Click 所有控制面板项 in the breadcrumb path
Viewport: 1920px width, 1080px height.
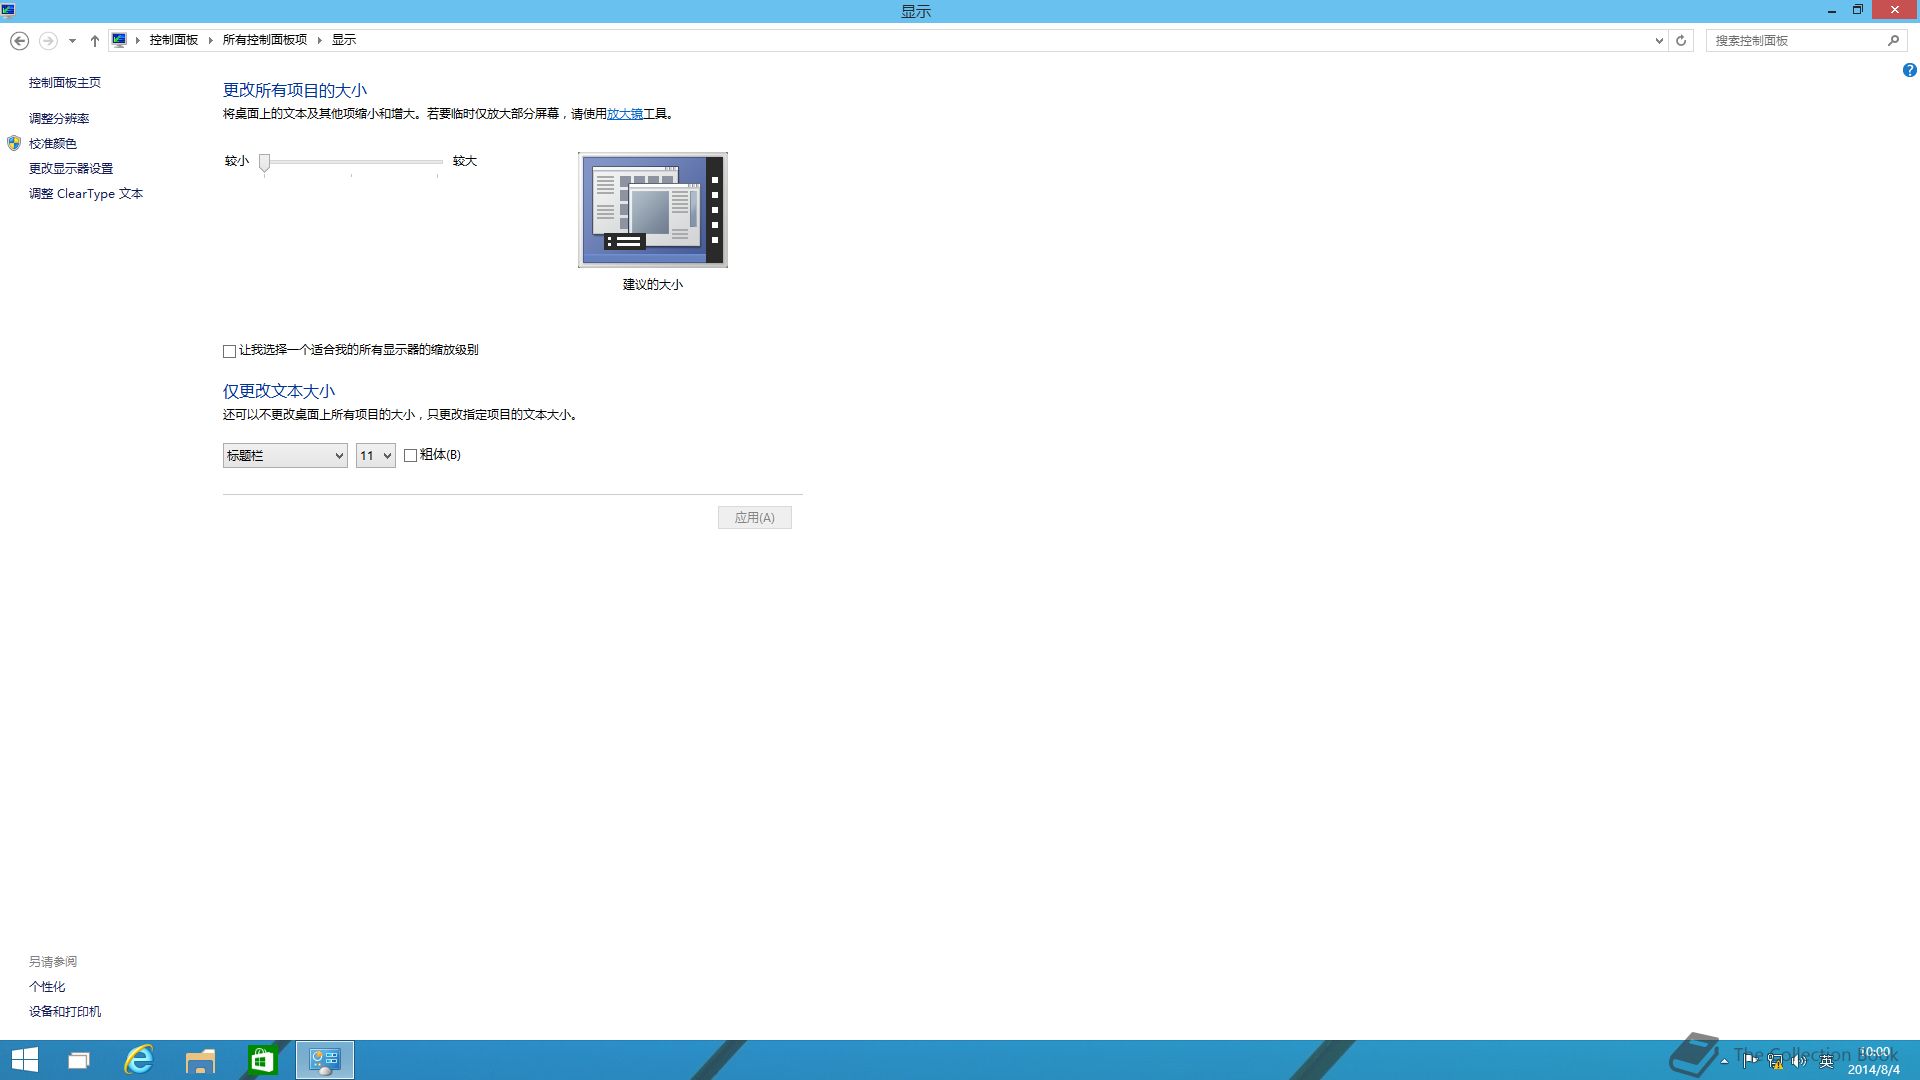tap(265, 40)
